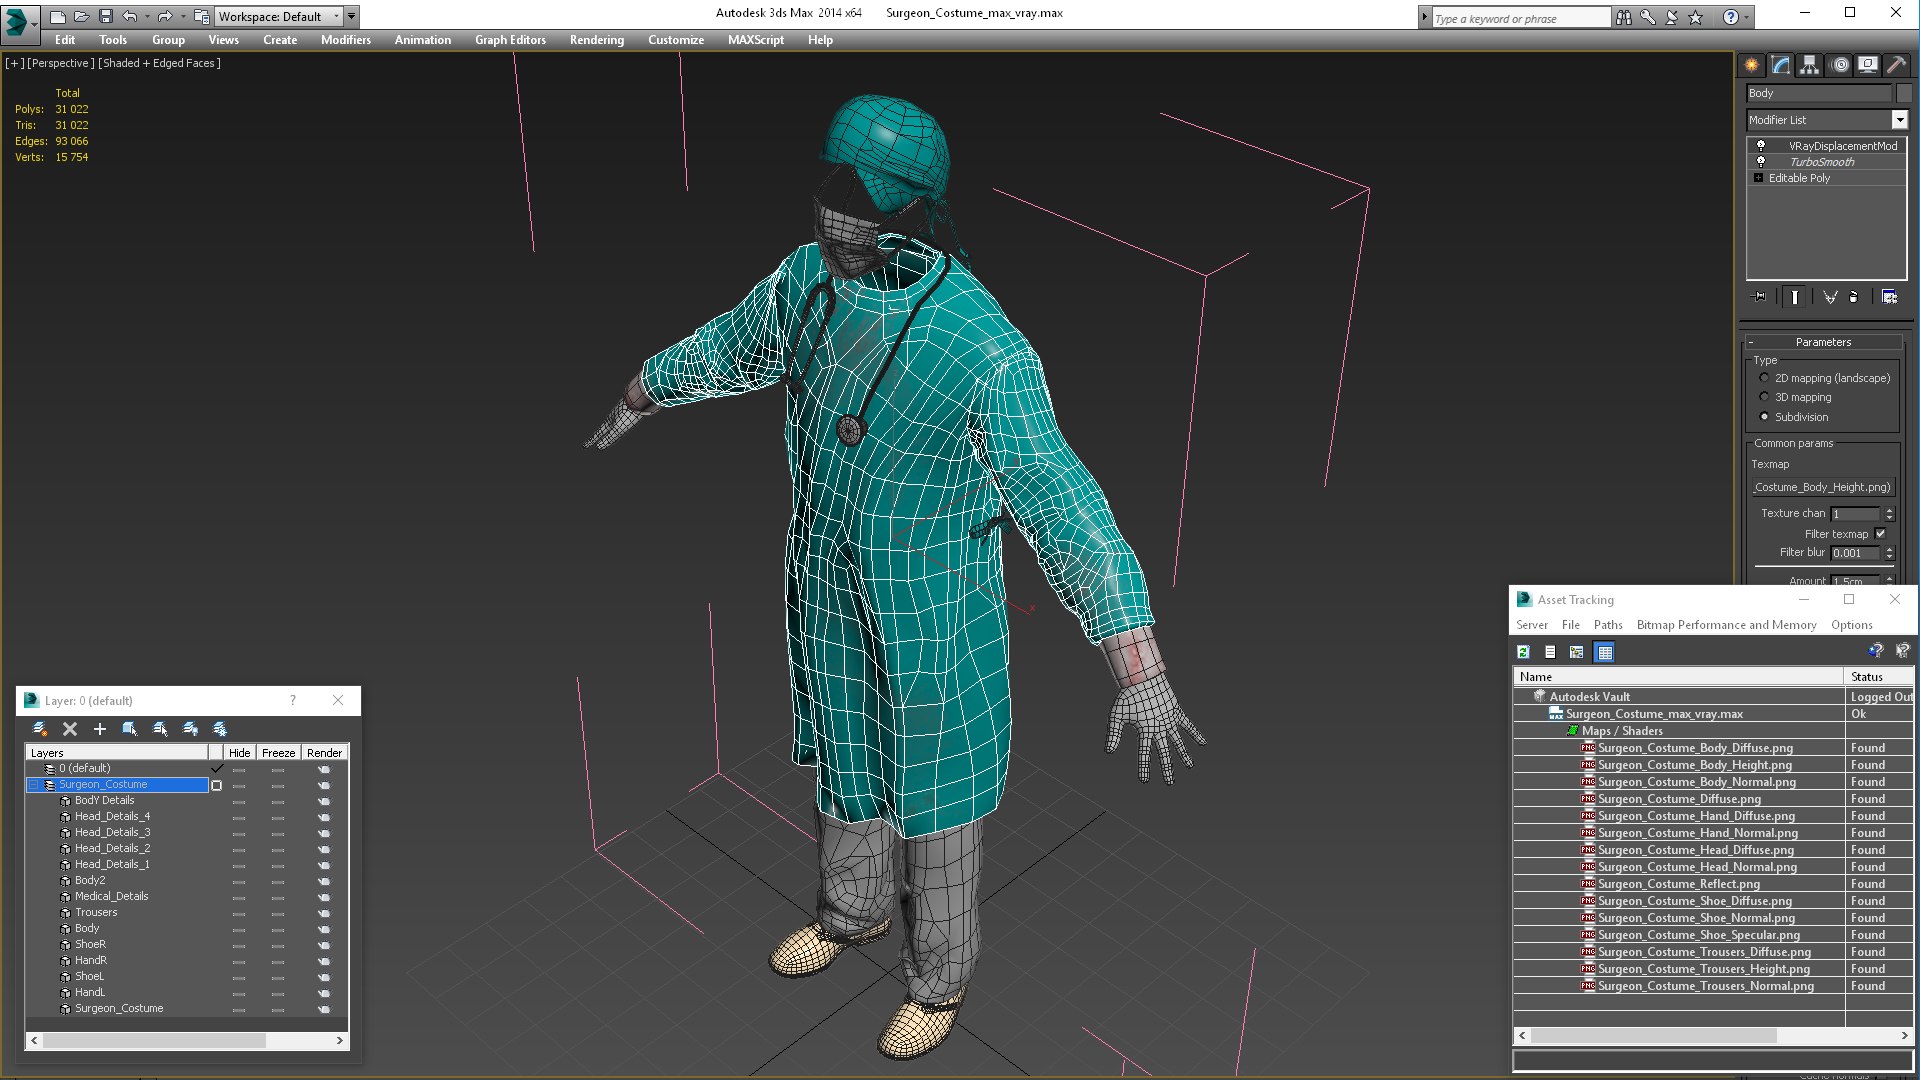The image size is (1920, 1080).
Task: Click the object color swatch beside Body
Action: point(1904,93)
